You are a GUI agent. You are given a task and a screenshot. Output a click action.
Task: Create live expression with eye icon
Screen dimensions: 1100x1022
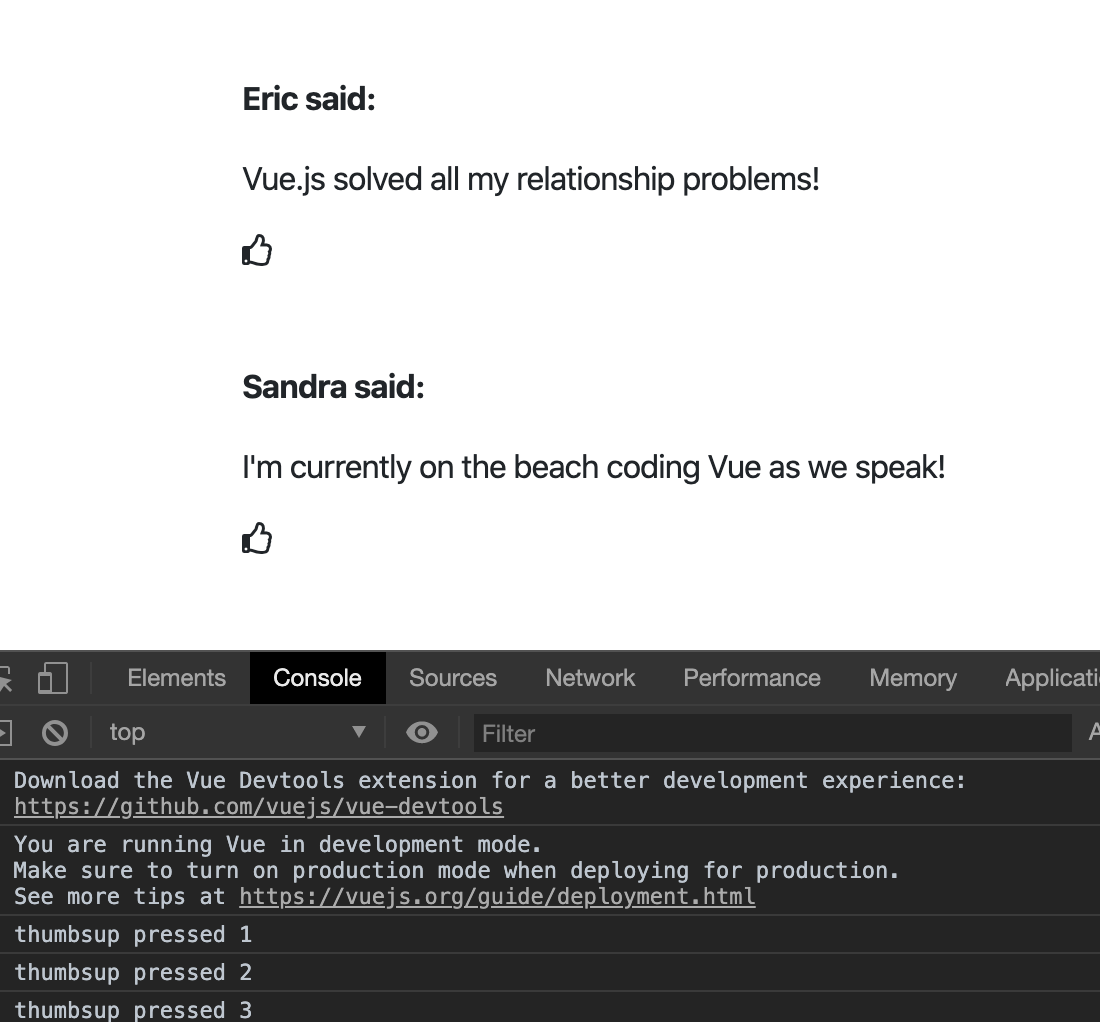coord(422,733)
